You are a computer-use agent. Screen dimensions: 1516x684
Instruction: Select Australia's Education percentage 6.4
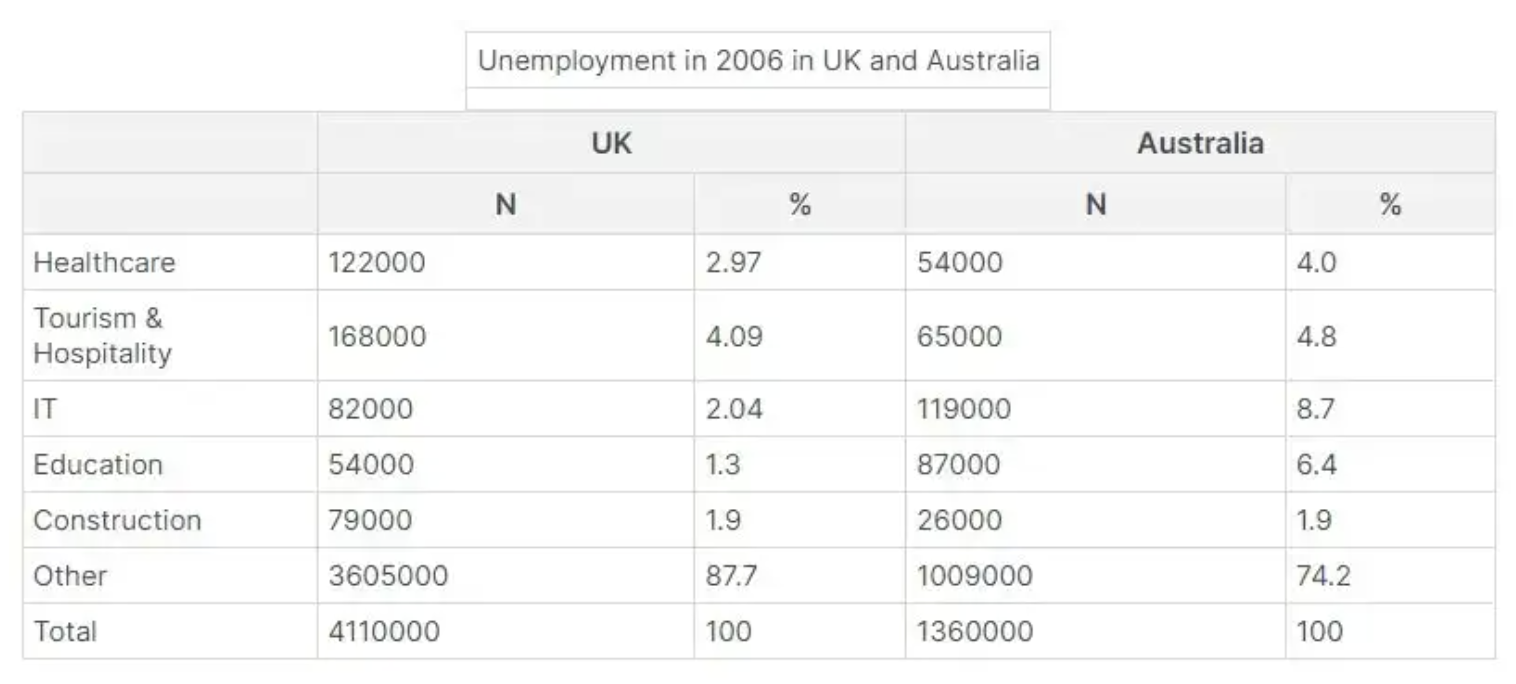[x=1316, y=465]
